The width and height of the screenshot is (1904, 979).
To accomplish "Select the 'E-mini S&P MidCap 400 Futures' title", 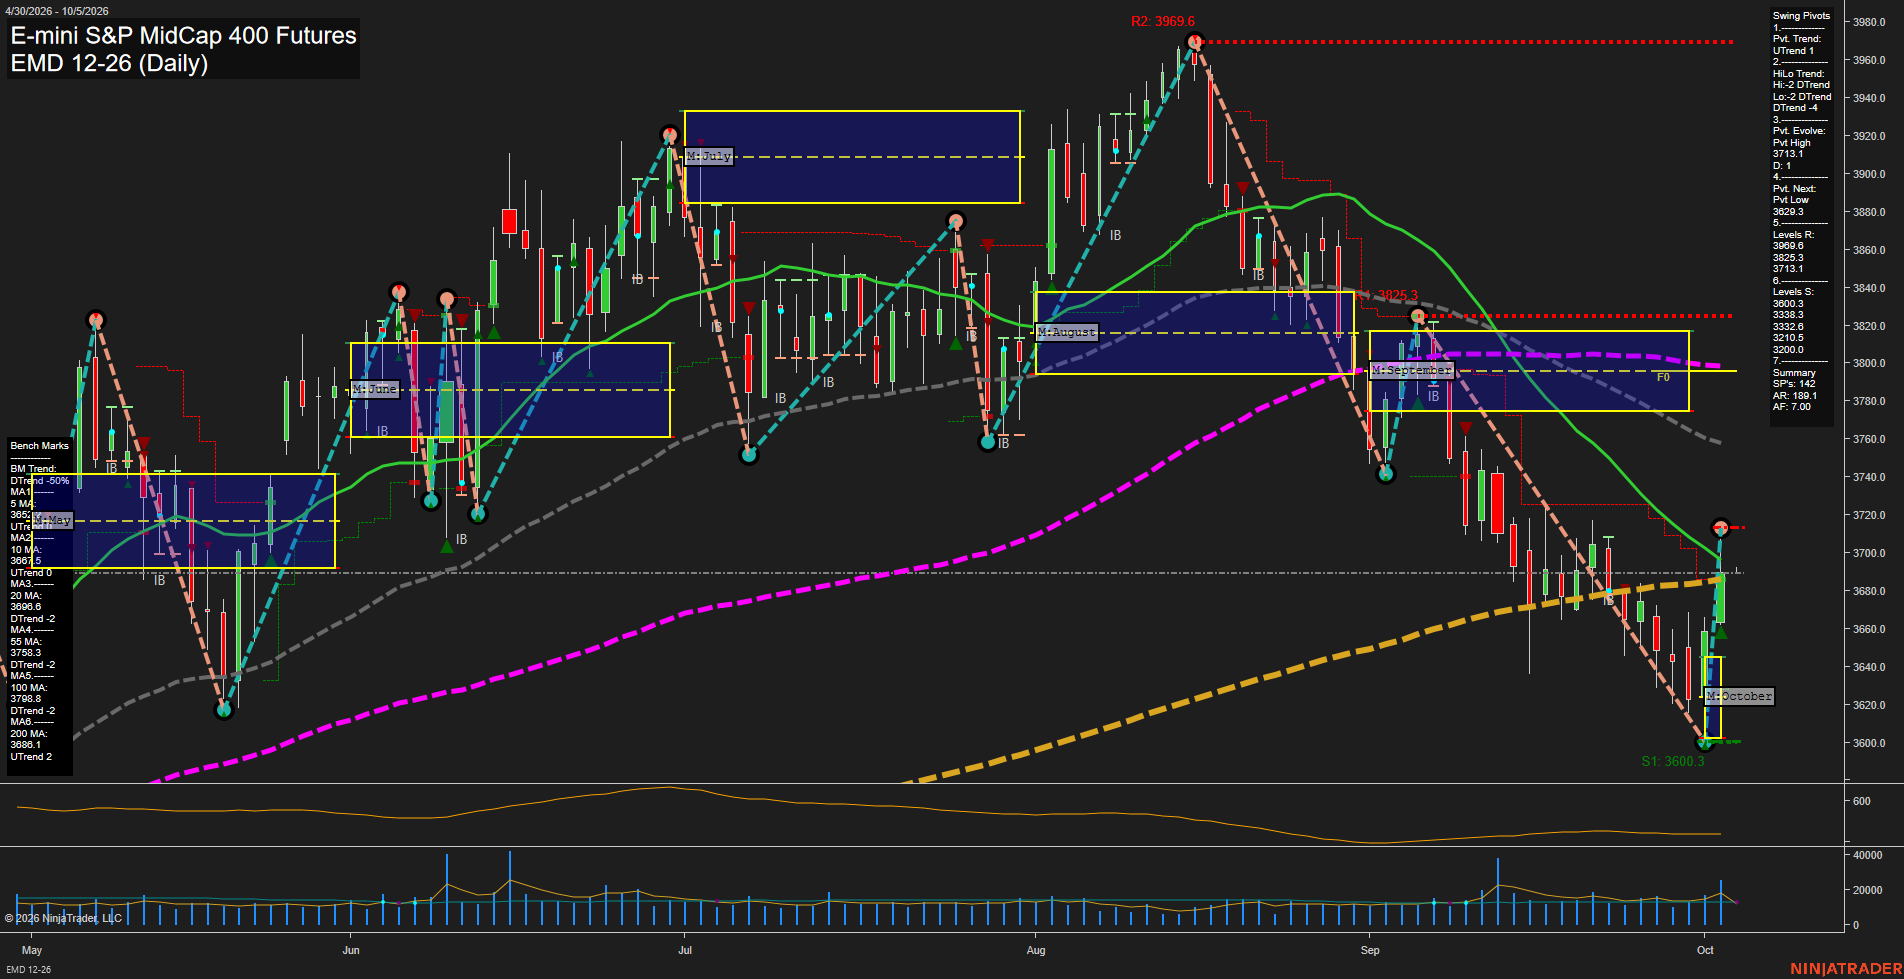I will click(x=183, y=36).
